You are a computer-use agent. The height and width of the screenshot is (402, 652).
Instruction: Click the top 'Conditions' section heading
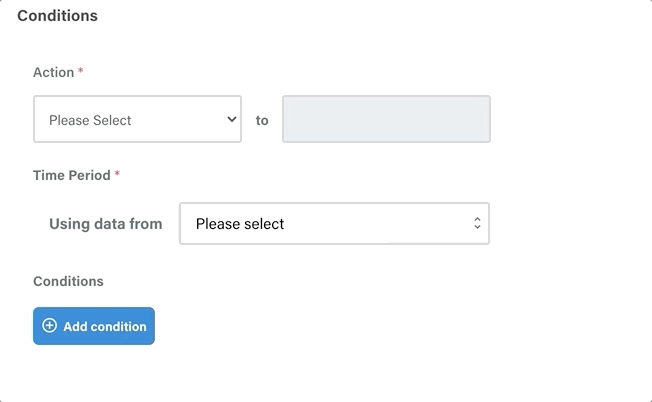[x=57, y=16]
